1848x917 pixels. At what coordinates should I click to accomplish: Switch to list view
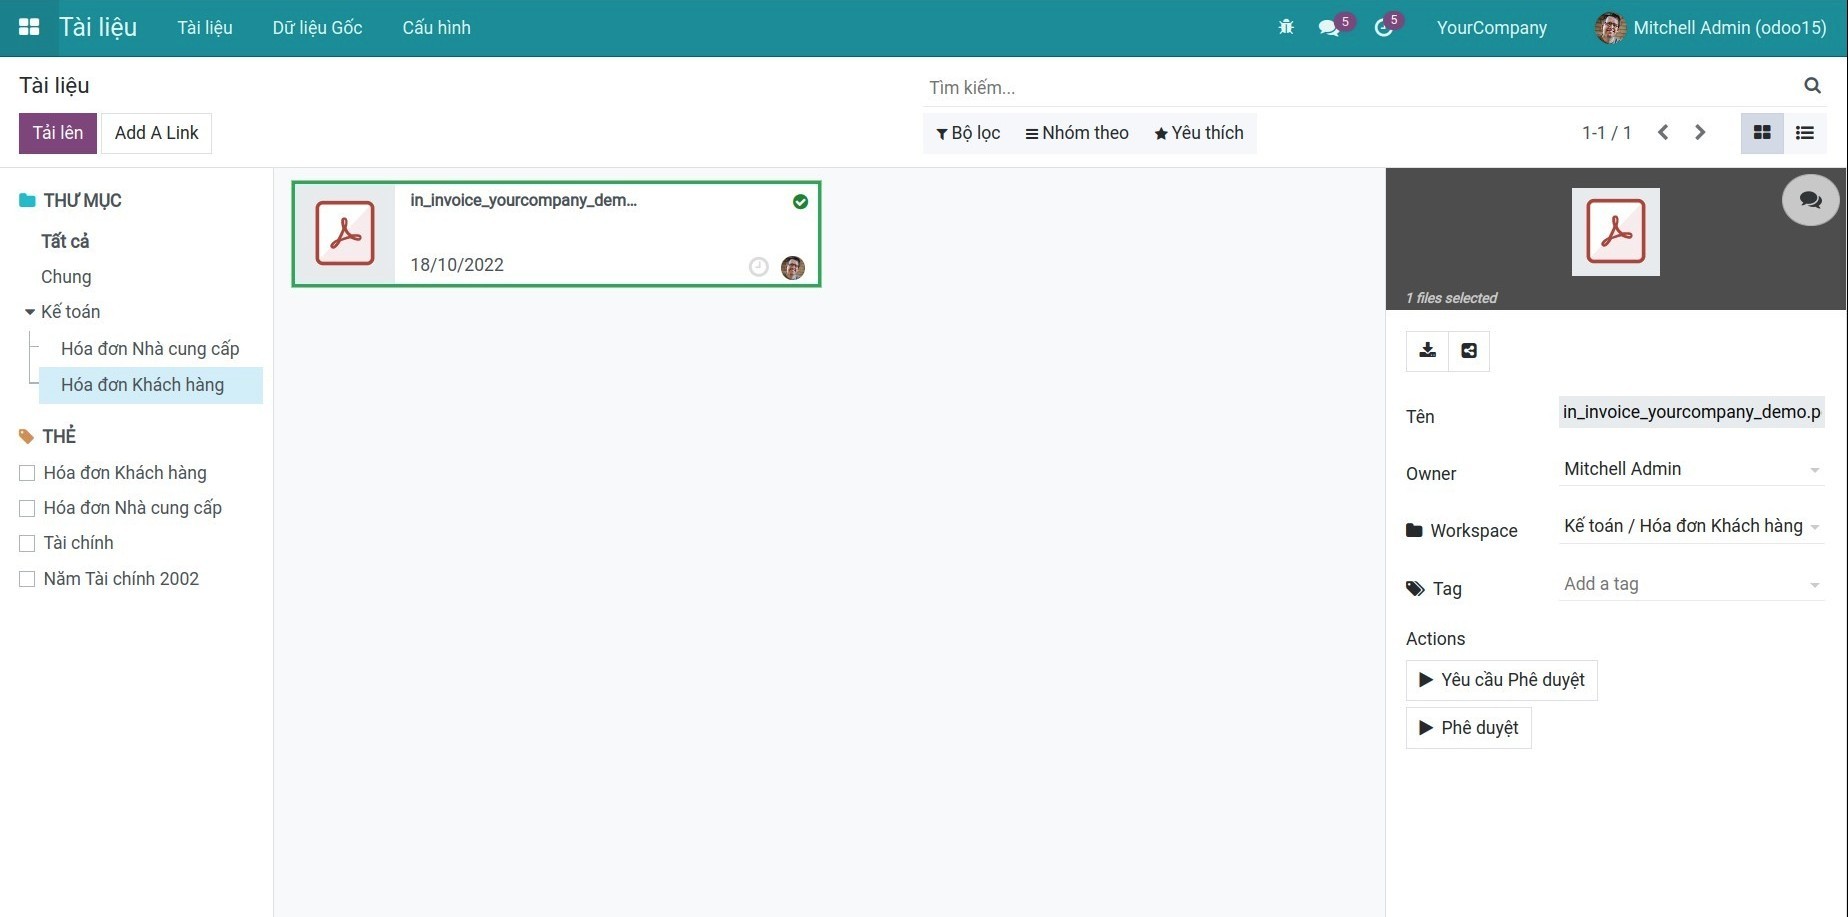[1805, 133]
